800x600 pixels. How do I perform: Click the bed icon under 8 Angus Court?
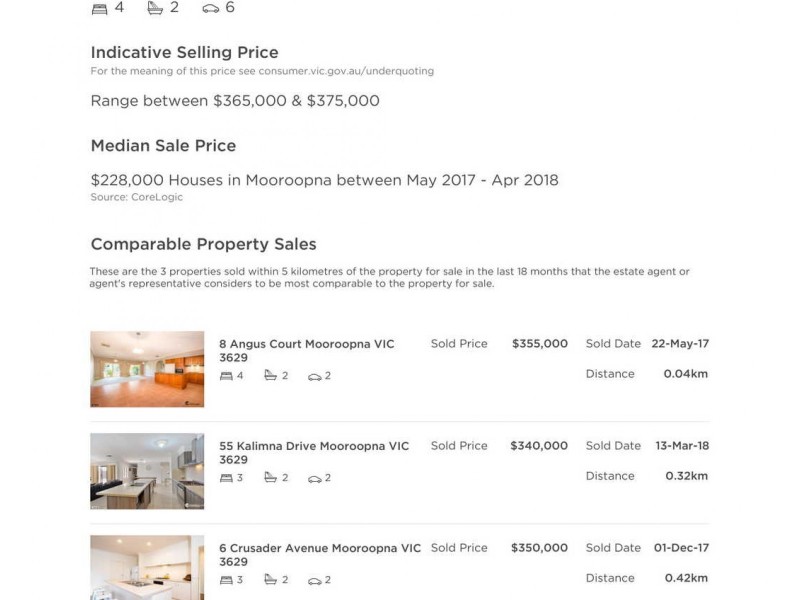click(x=226, y=376)
